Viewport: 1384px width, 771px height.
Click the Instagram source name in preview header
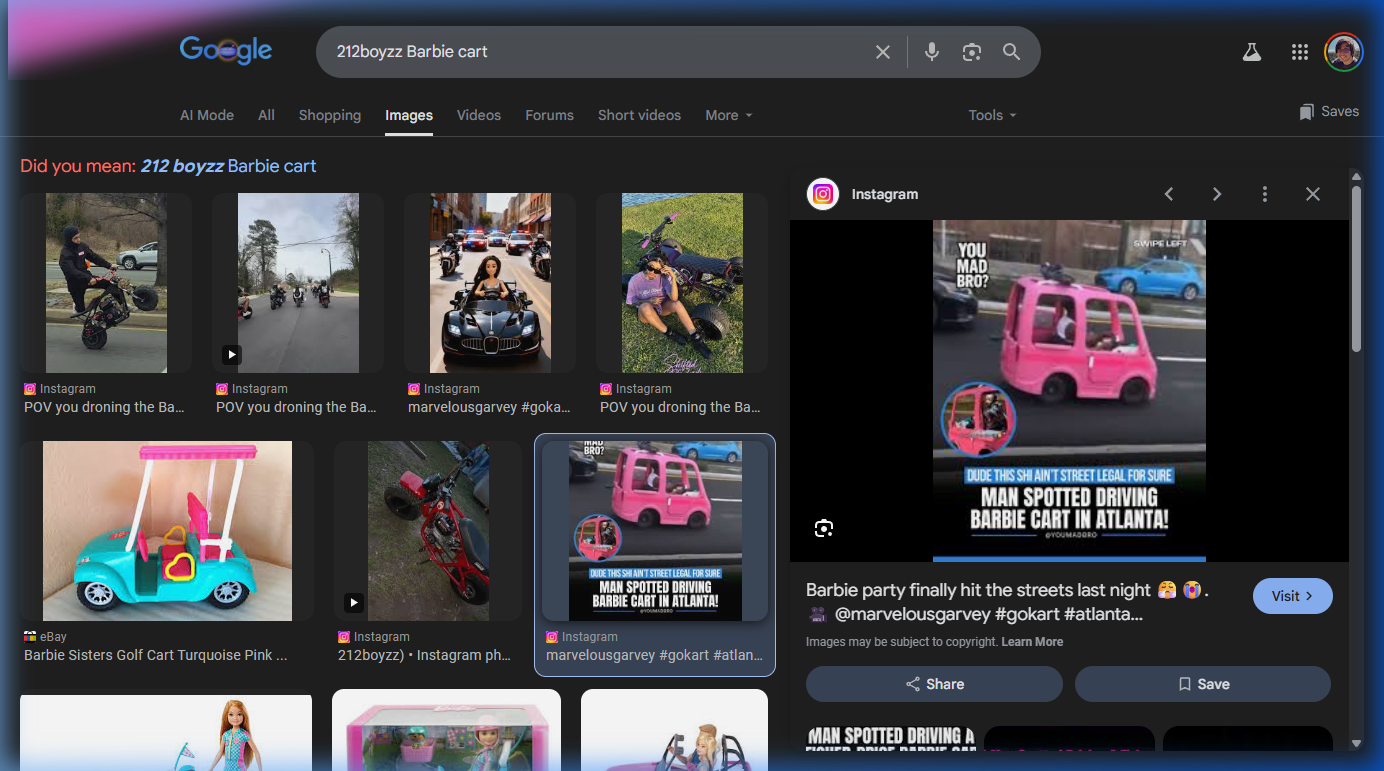pyautogui.click(x=885, y=194)
